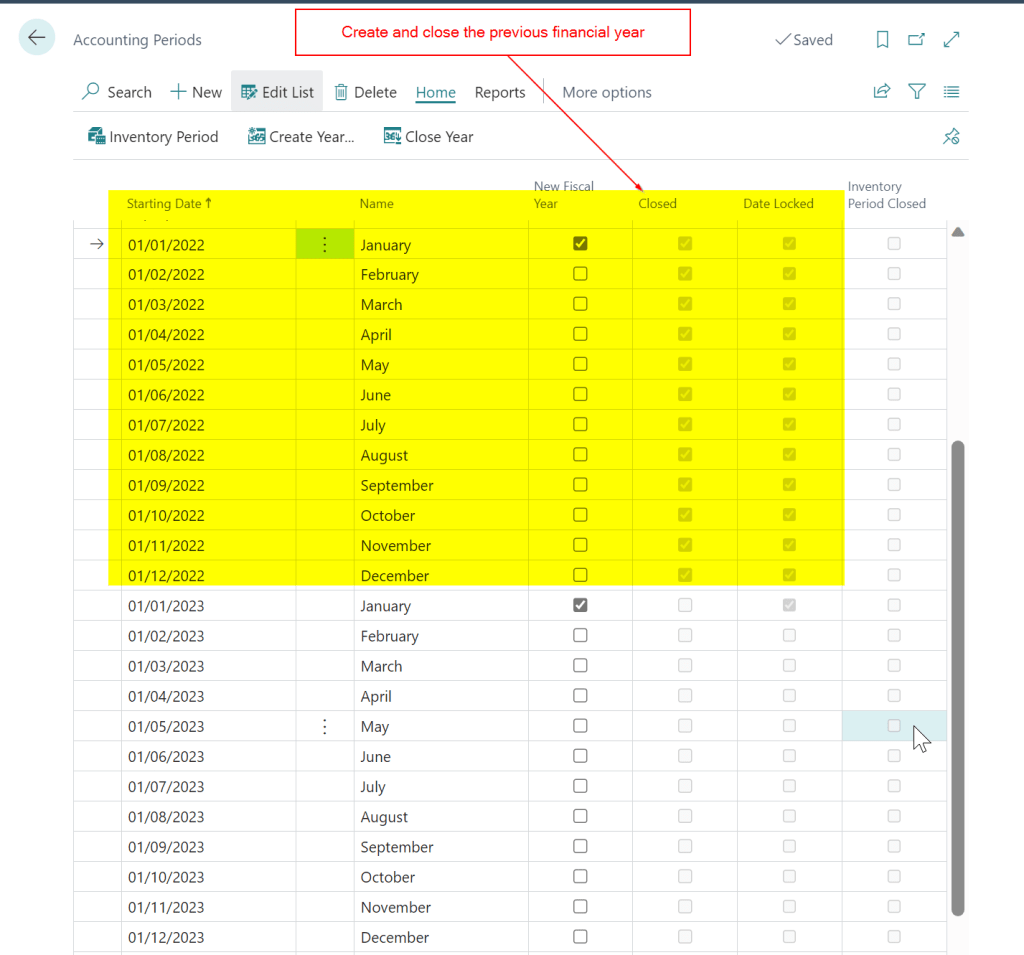Click Create Year button
The height and width of the screenshot is (955, 1024).
coord(301,137)
